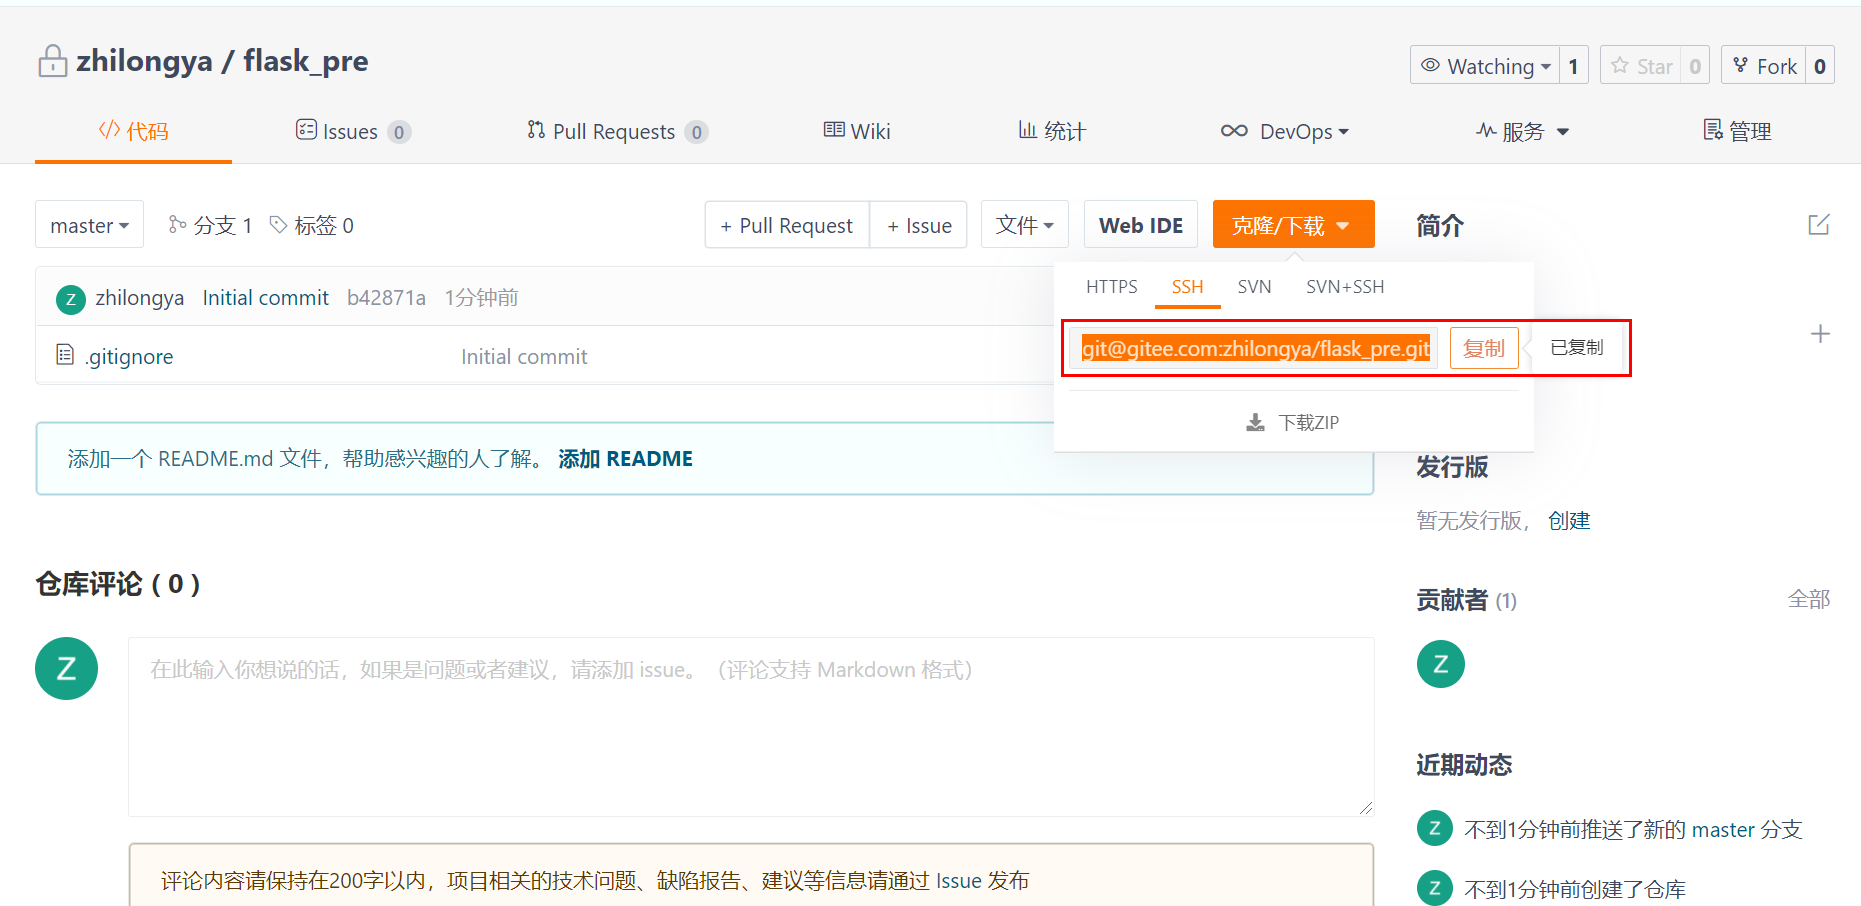Click the star count number
The image size is (1861, 906).
(x=1695, y=66)
